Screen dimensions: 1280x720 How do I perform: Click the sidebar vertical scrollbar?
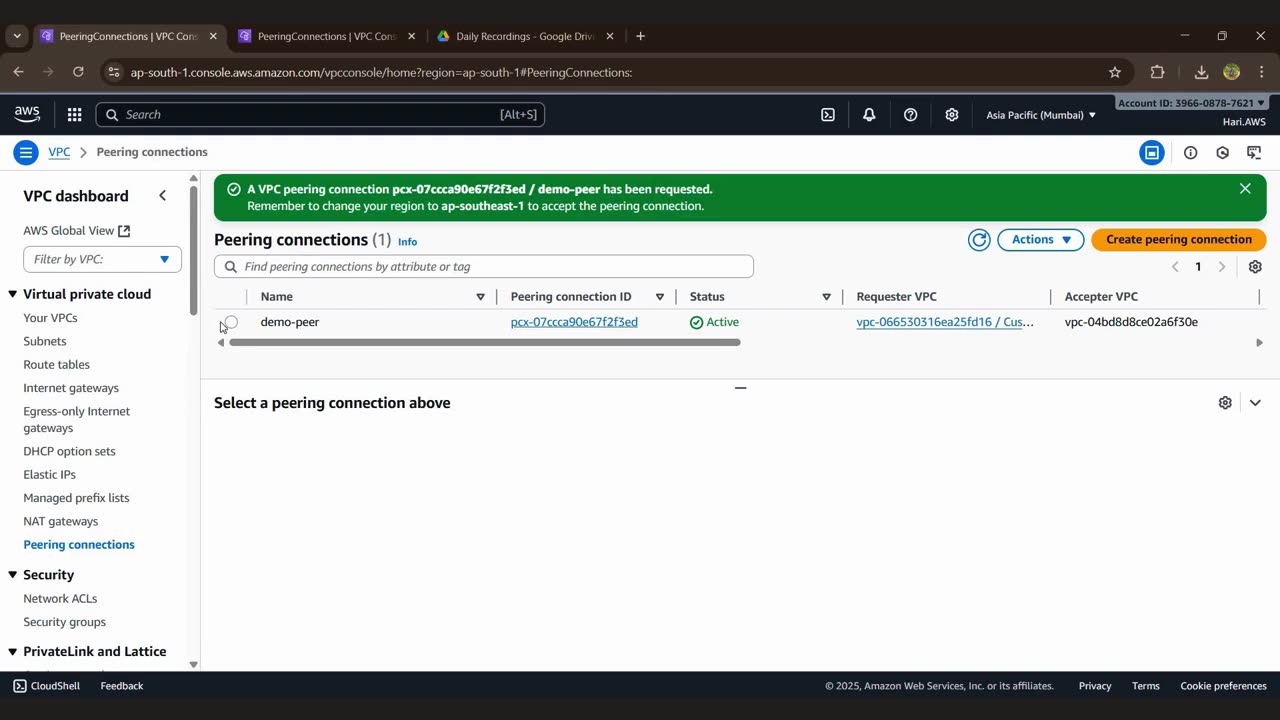pos(193,250)
